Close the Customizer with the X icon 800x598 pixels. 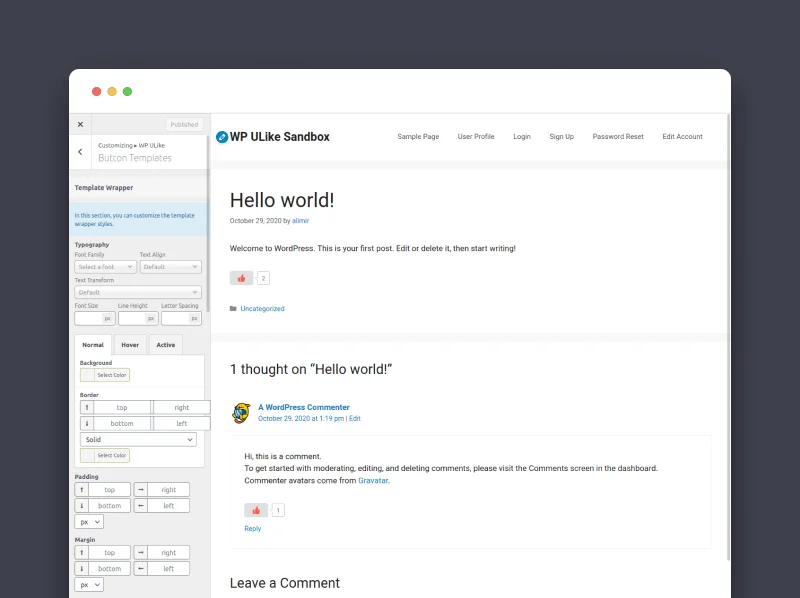pos(80,125)
